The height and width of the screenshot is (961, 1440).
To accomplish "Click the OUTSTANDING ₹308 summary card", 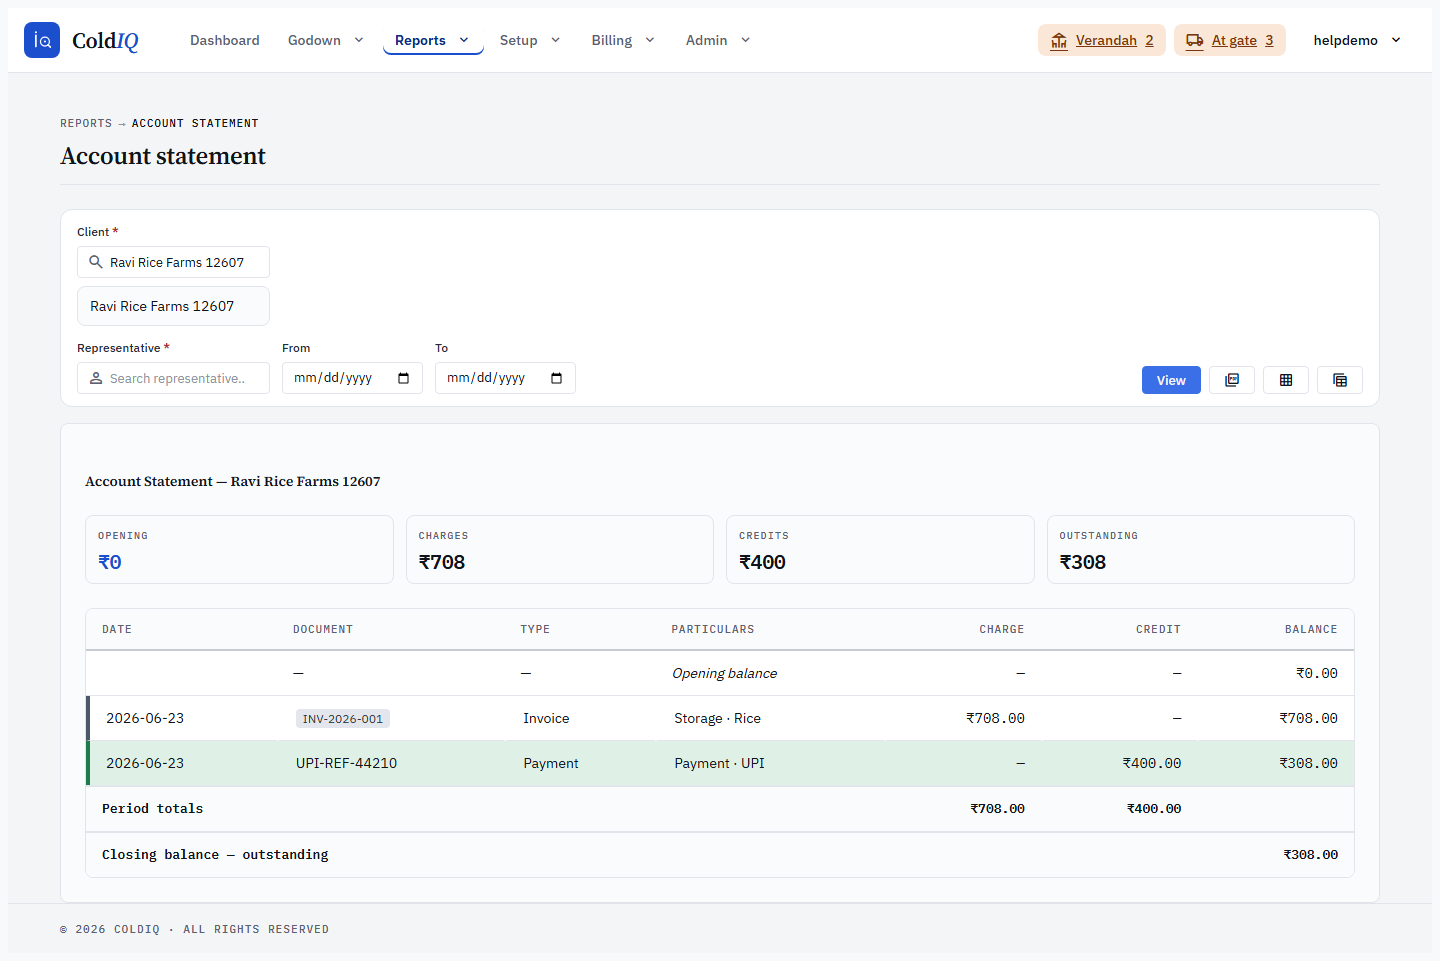I will click(x=1200, y=549).
